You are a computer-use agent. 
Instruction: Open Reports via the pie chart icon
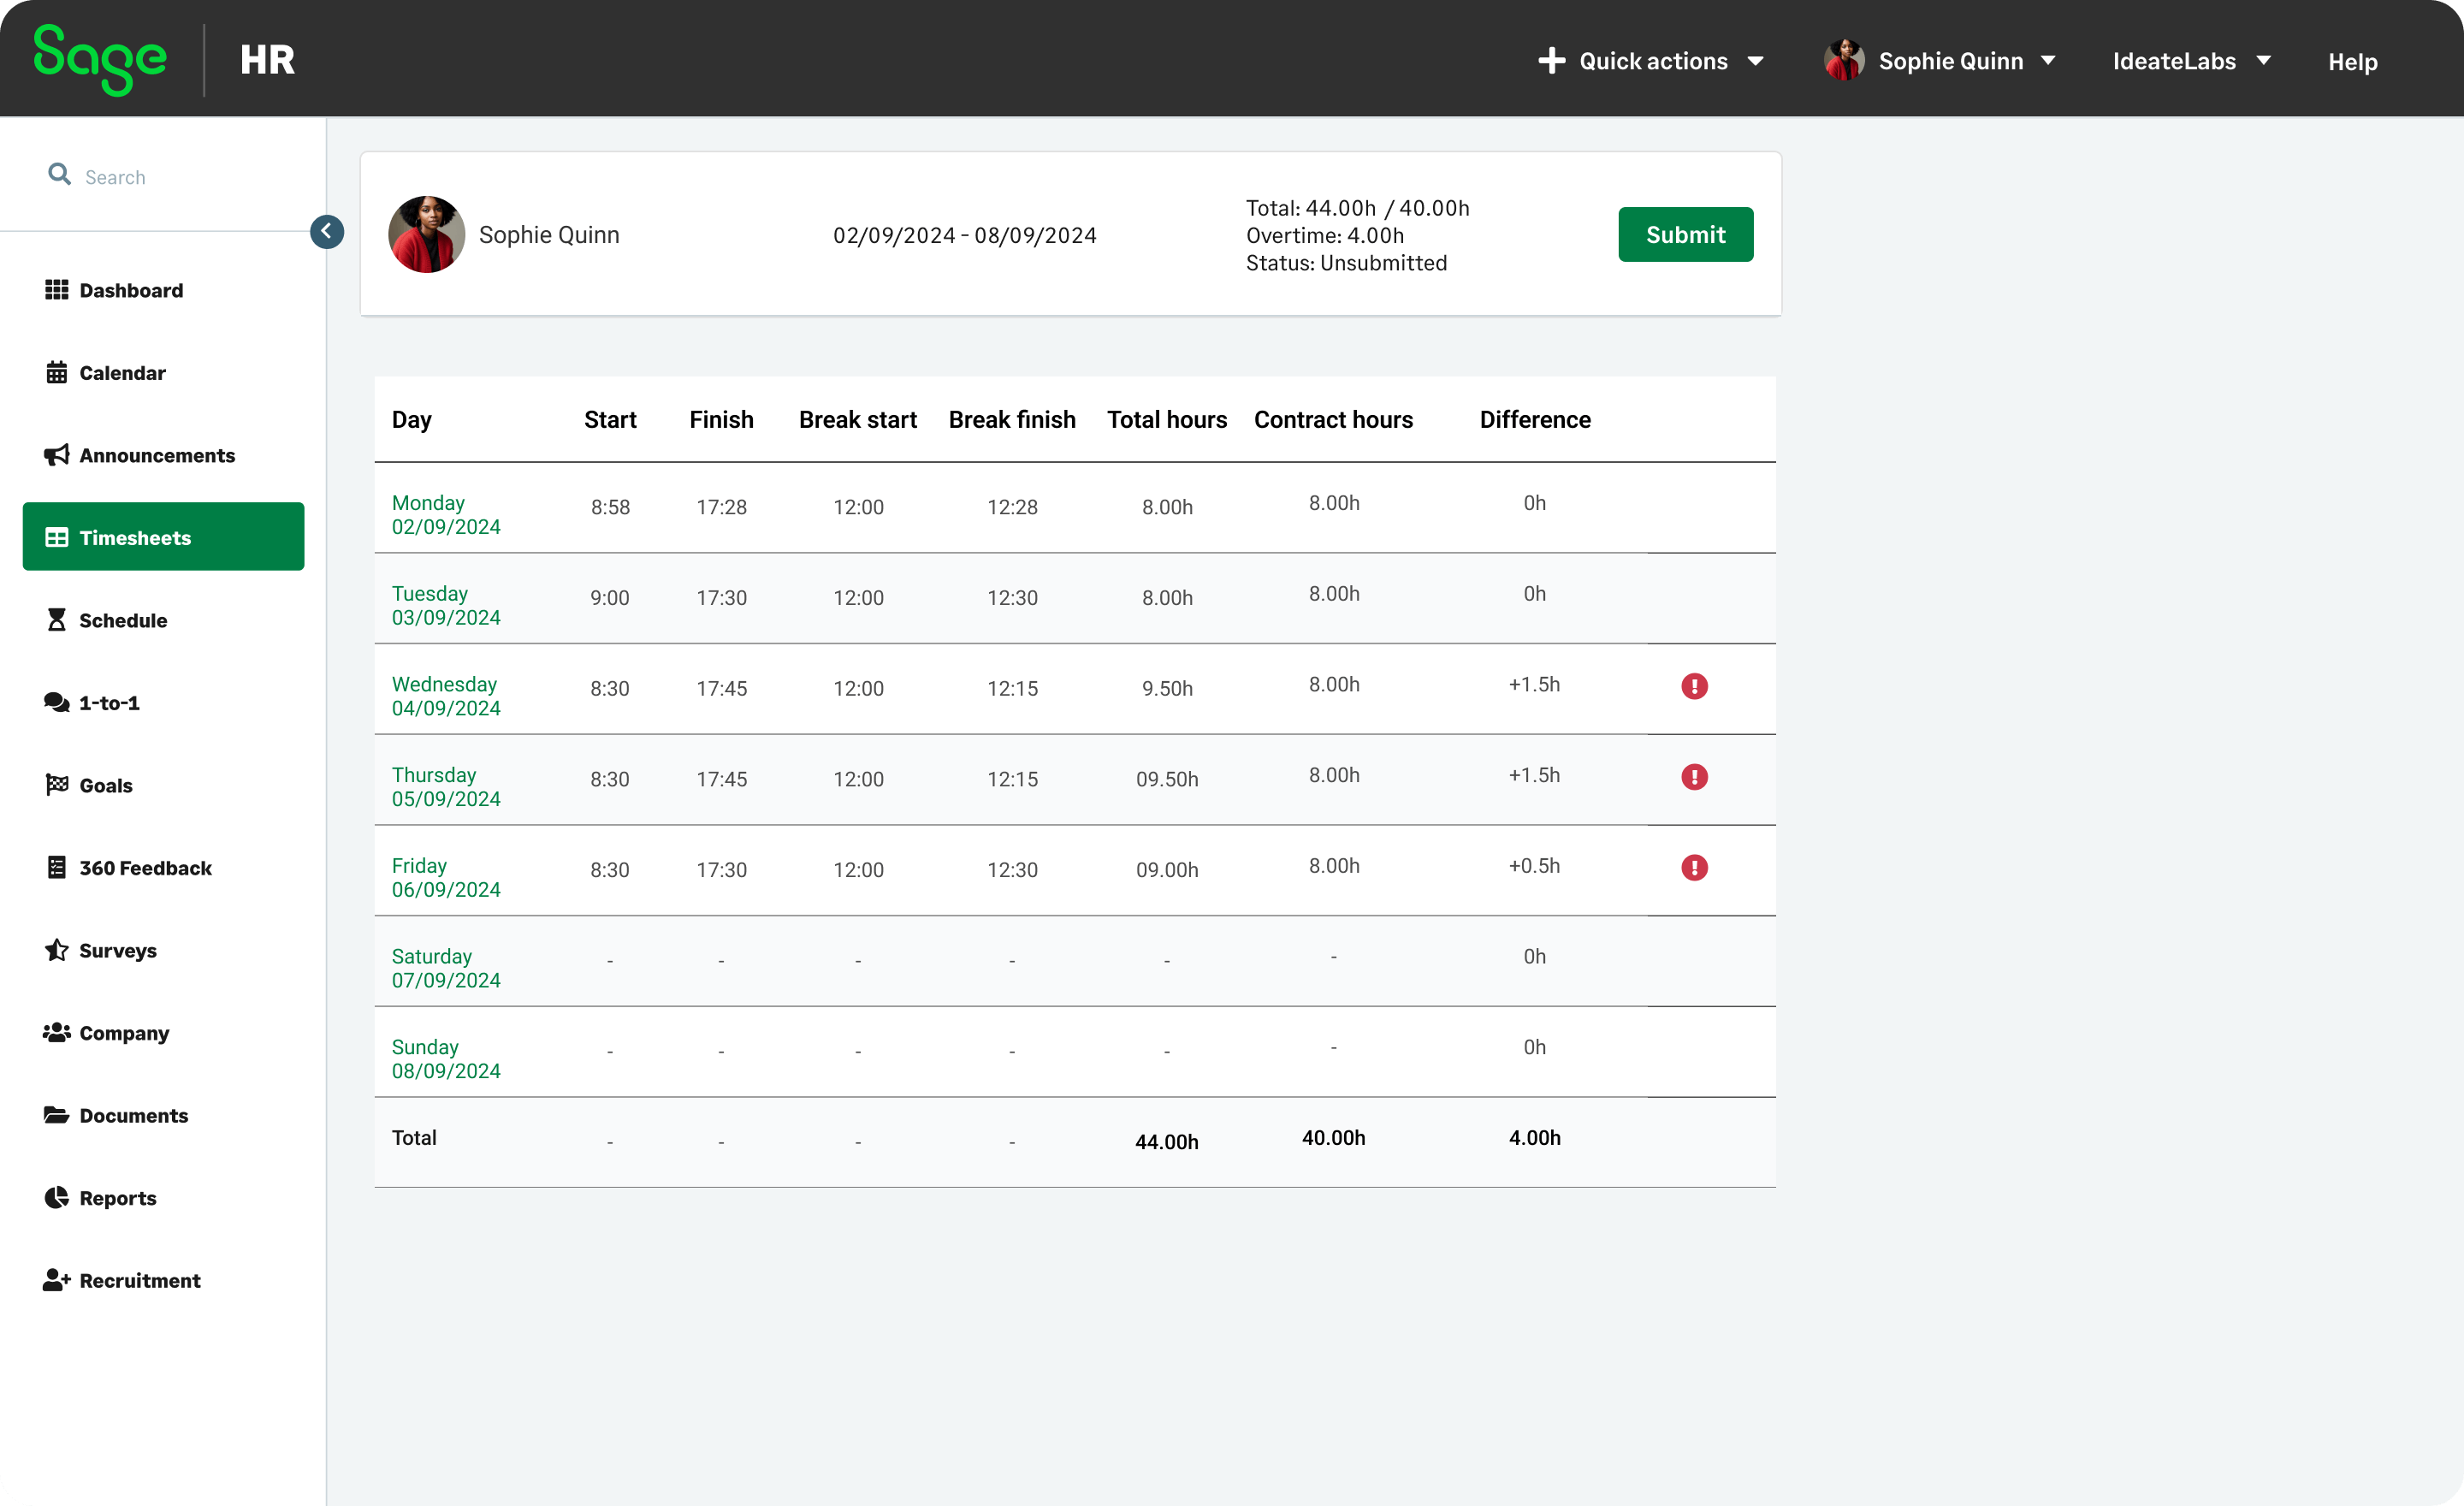[x=58, y=1197]
